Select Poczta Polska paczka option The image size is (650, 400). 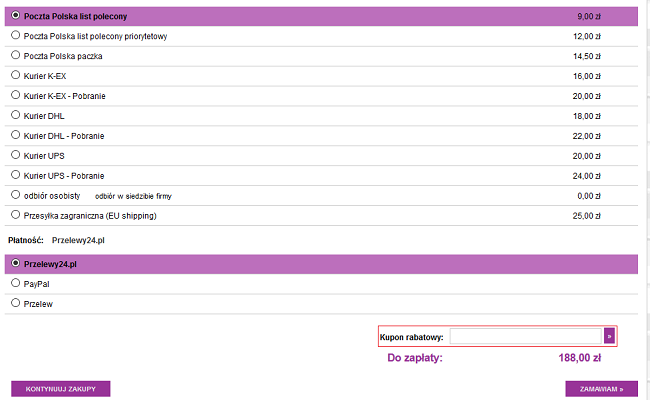(15, 55)
